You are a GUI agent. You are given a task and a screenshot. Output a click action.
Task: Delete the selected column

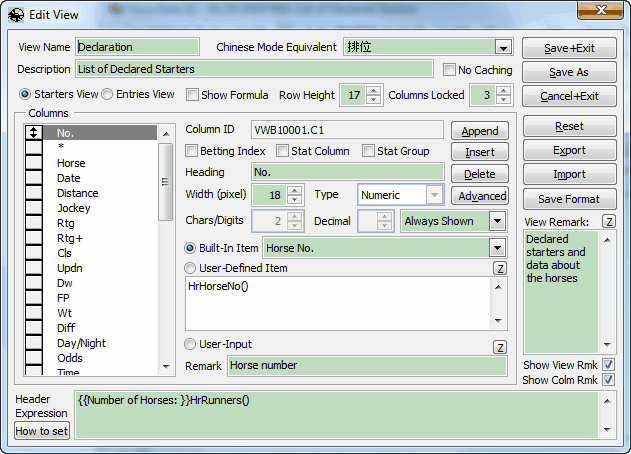(x=480, y=174)
